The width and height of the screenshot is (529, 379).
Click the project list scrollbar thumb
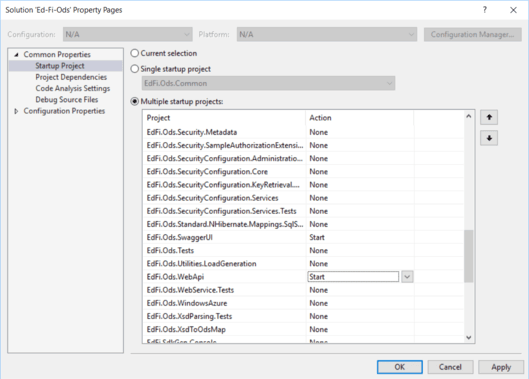point(468,256)
